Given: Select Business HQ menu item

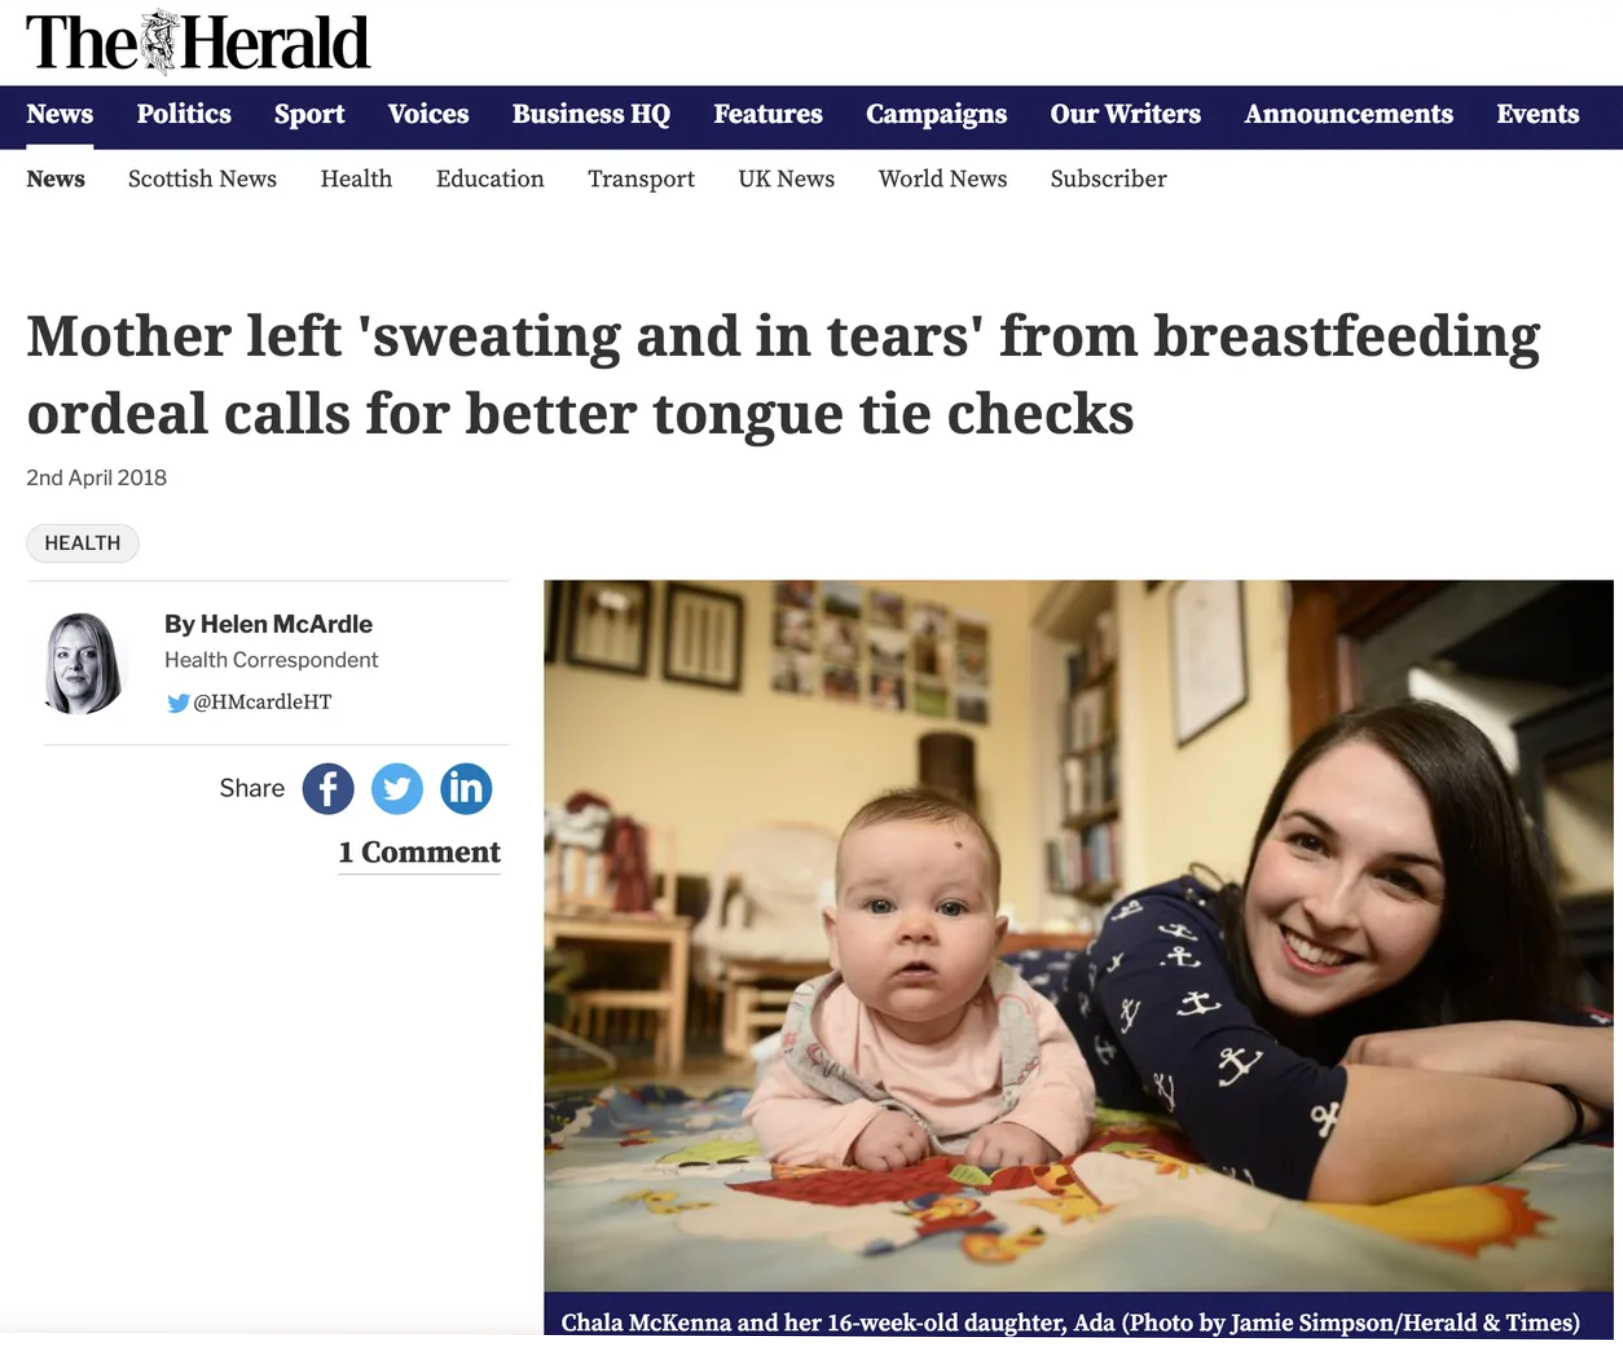Looking at the screenshot, I should [591, 114].
